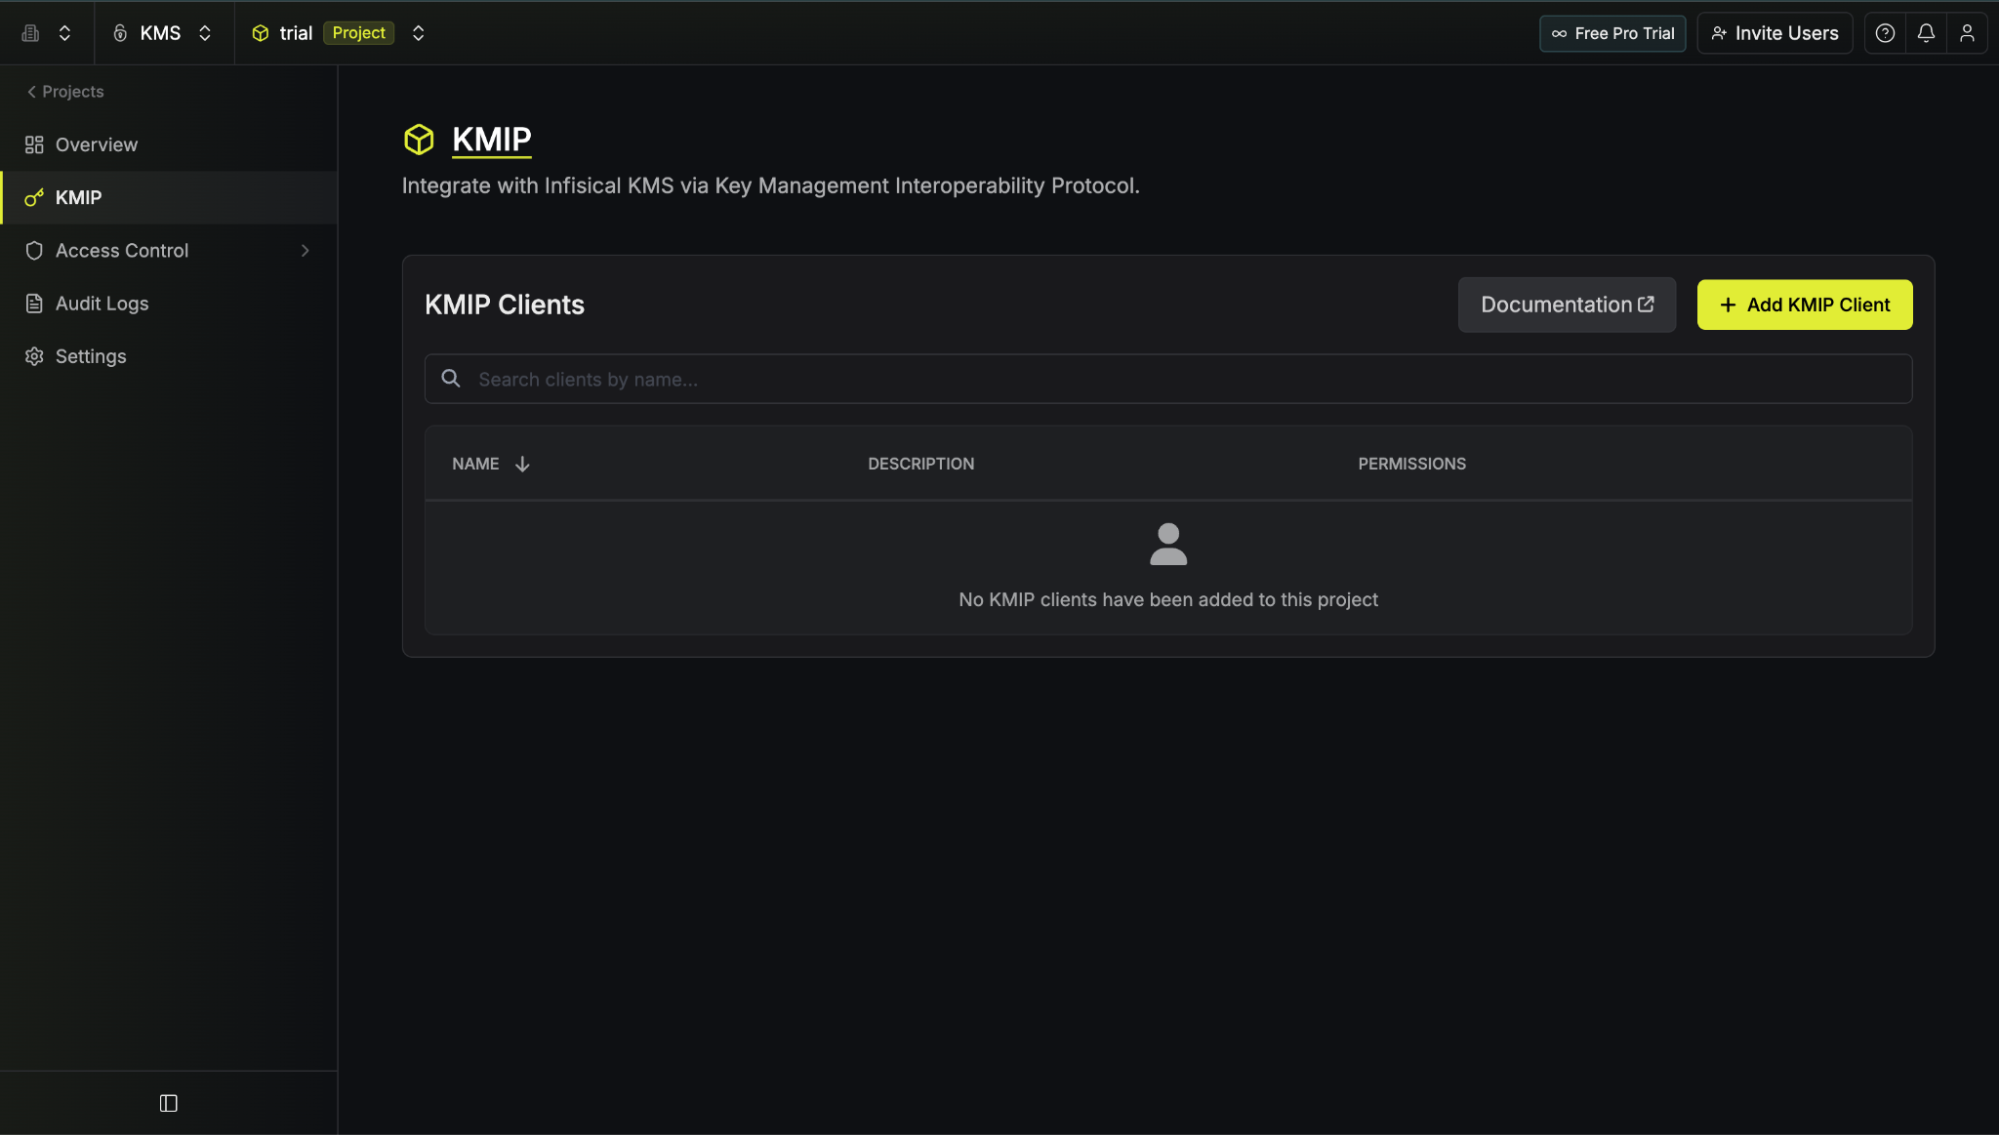Click the Access Control shield icon
Viewport: 1999px width, 1136px height.
(x=34, y=251)
